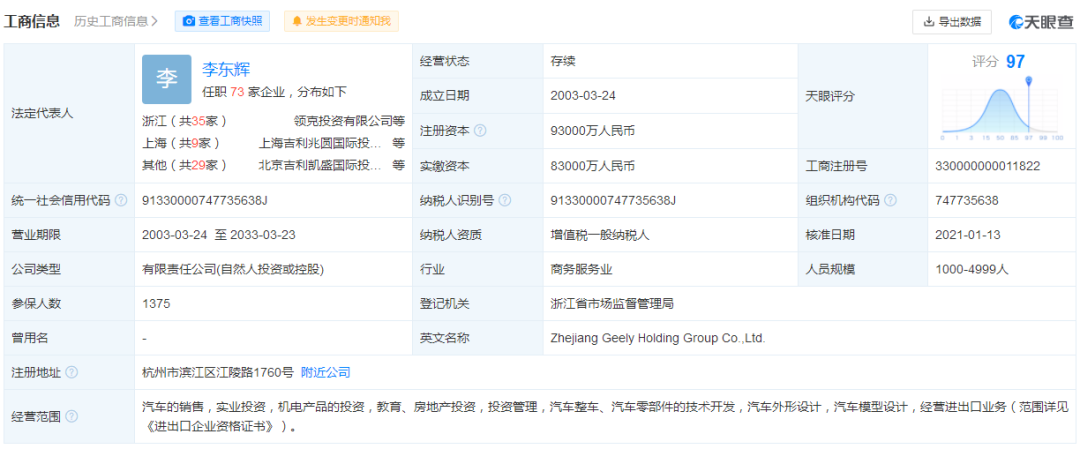Screen dimensions: 1080x449
Task: Select 公司类型 value 有限责任公司
Action: coord(233,269)
